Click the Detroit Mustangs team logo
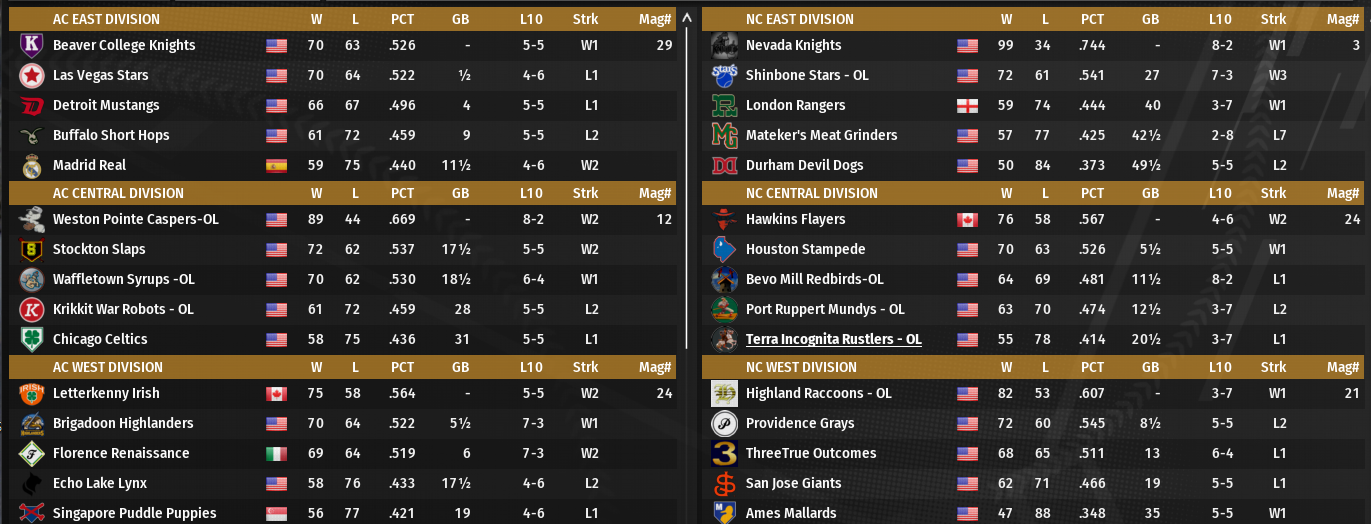The height and width of the screenshot is (524, 1371). 30,105
